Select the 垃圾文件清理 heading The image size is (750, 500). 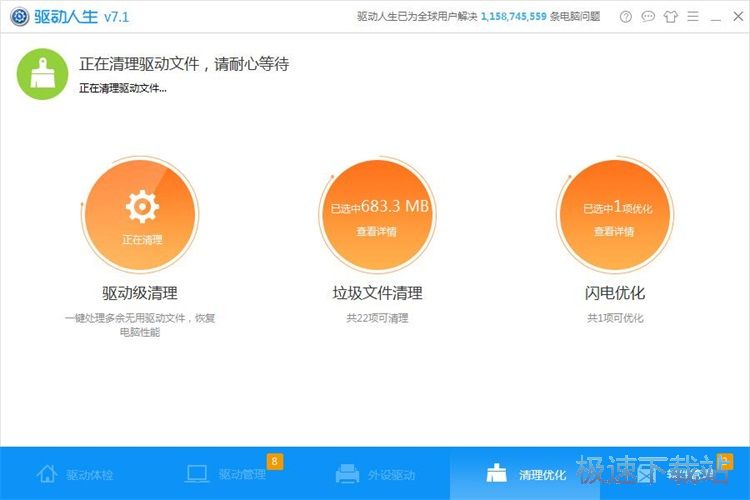coord(377,293)
